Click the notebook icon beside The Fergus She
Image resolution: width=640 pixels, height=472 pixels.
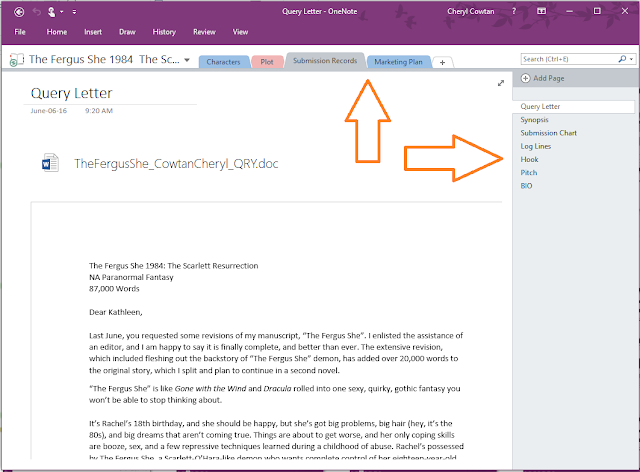[x=17, y=60]
